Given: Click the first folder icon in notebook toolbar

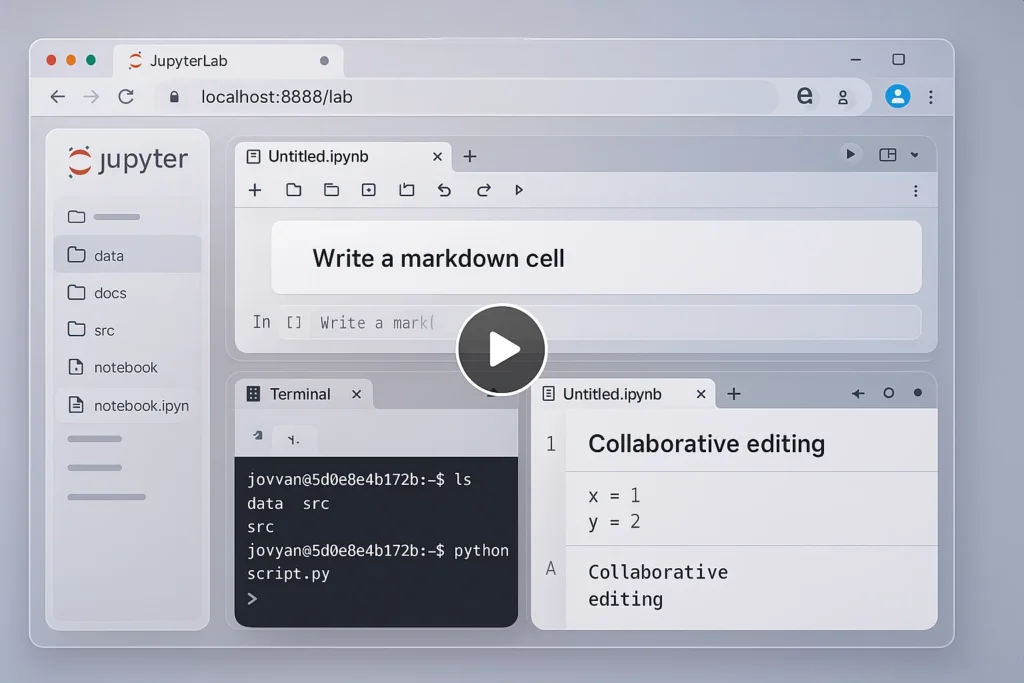Looking at the screenshot, I should click(293, 190).
